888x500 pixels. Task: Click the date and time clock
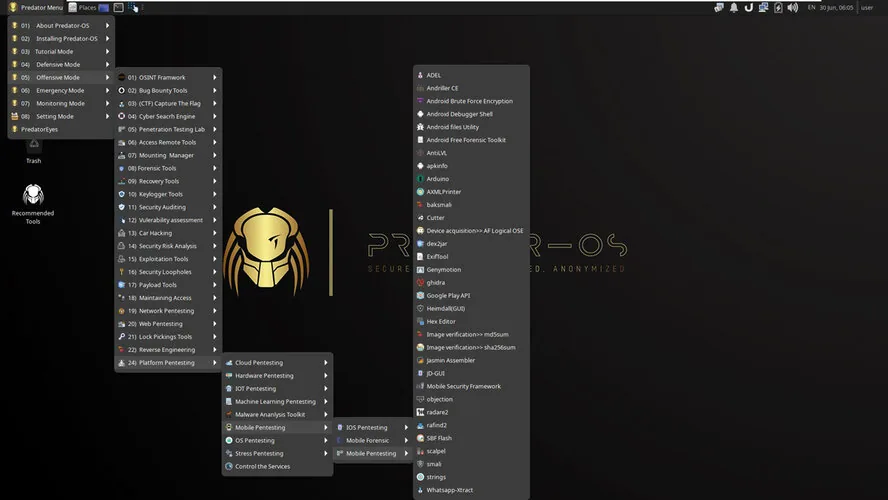(x=836, y=7)
